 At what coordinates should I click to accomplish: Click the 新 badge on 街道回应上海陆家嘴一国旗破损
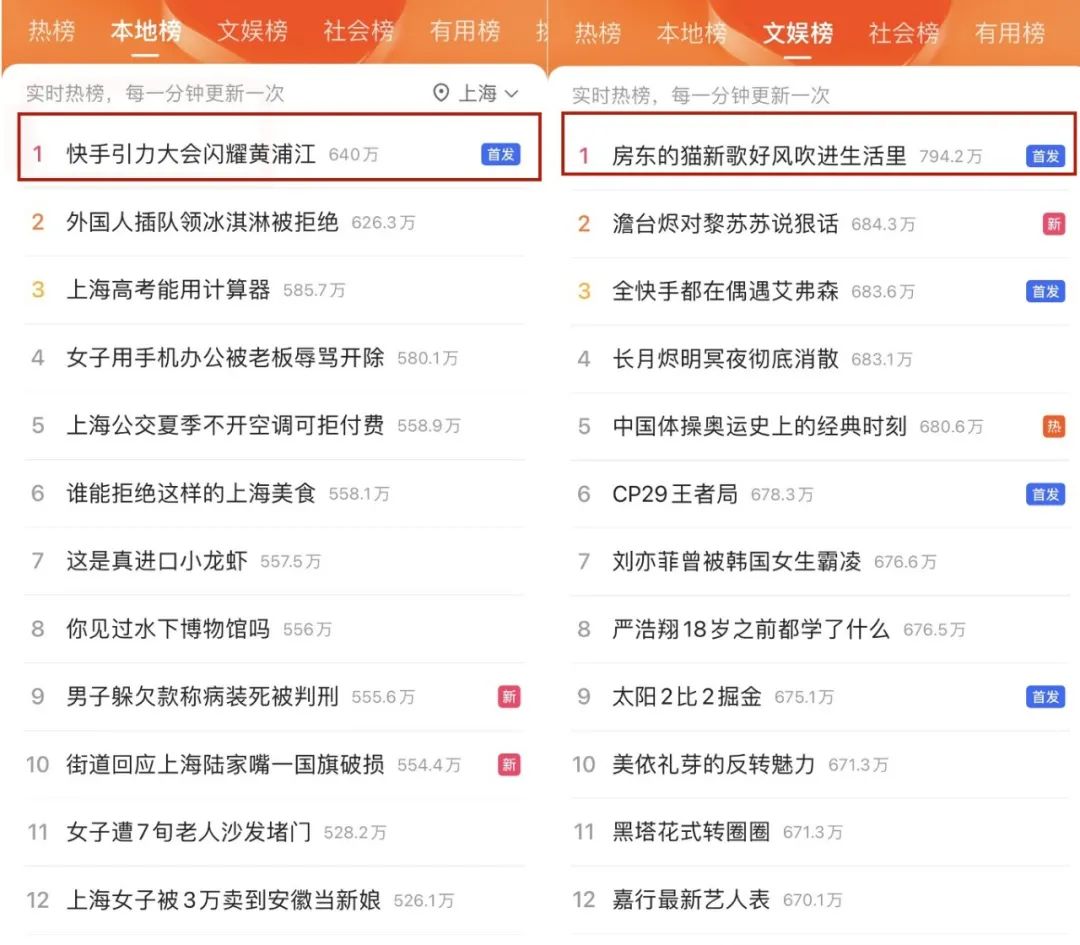(509, 764)
